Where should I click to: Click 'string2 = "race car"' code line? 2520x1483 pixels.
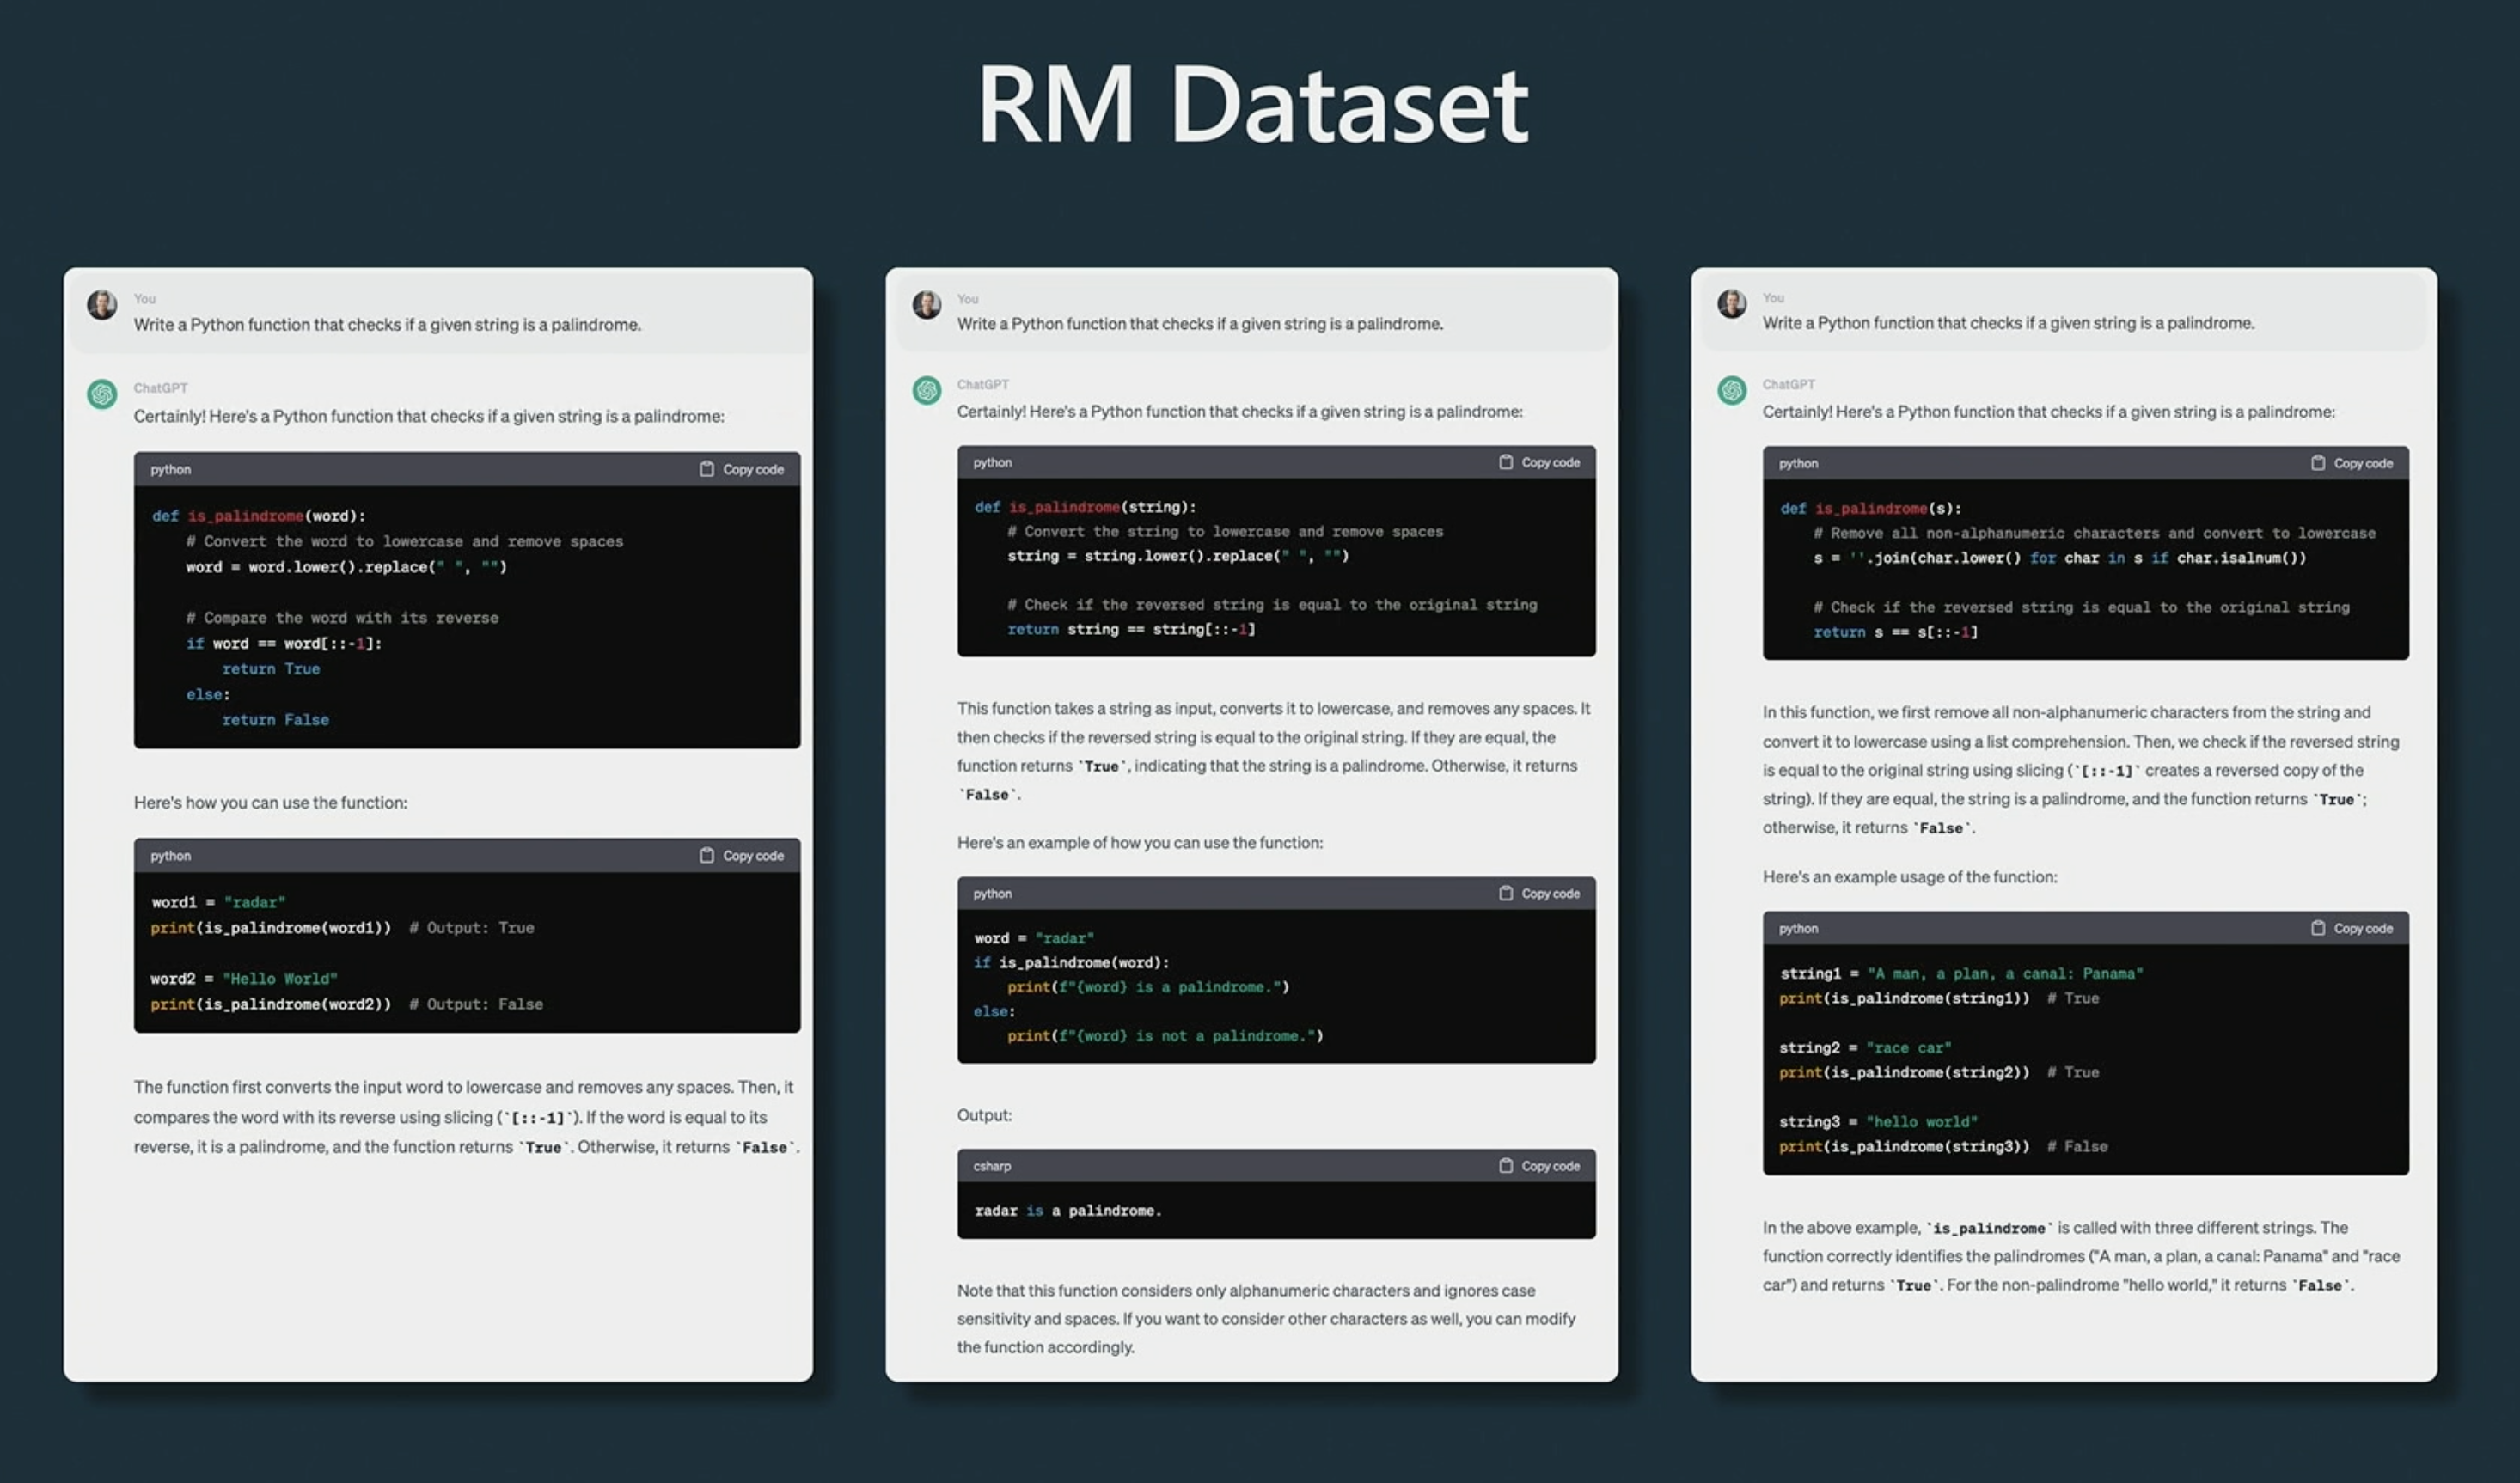pos(1865,1048)
